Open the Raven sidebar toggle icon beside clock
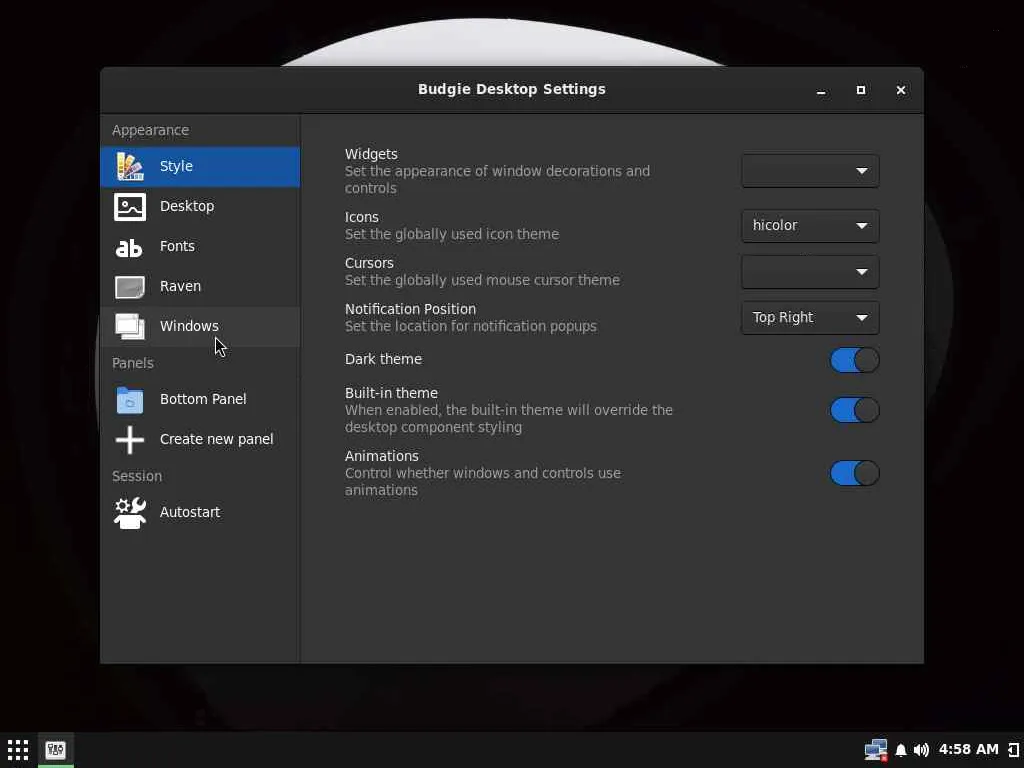This screenshot has width=1024, height=768. [1013, 750]
